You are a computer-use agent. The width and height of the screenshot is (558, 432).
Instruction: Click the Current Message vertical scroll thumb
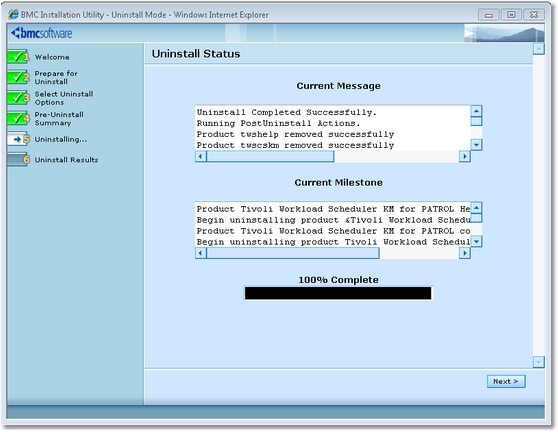click(x=476, y=121)
